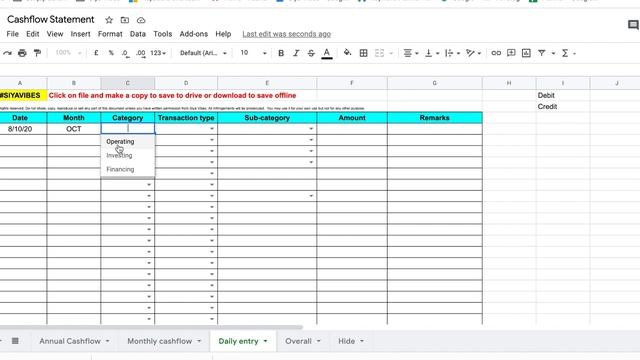Image resolution: width=640 pixels, height=360 pixels.
Task: Open the functions sigma menu
Action: 568,53
